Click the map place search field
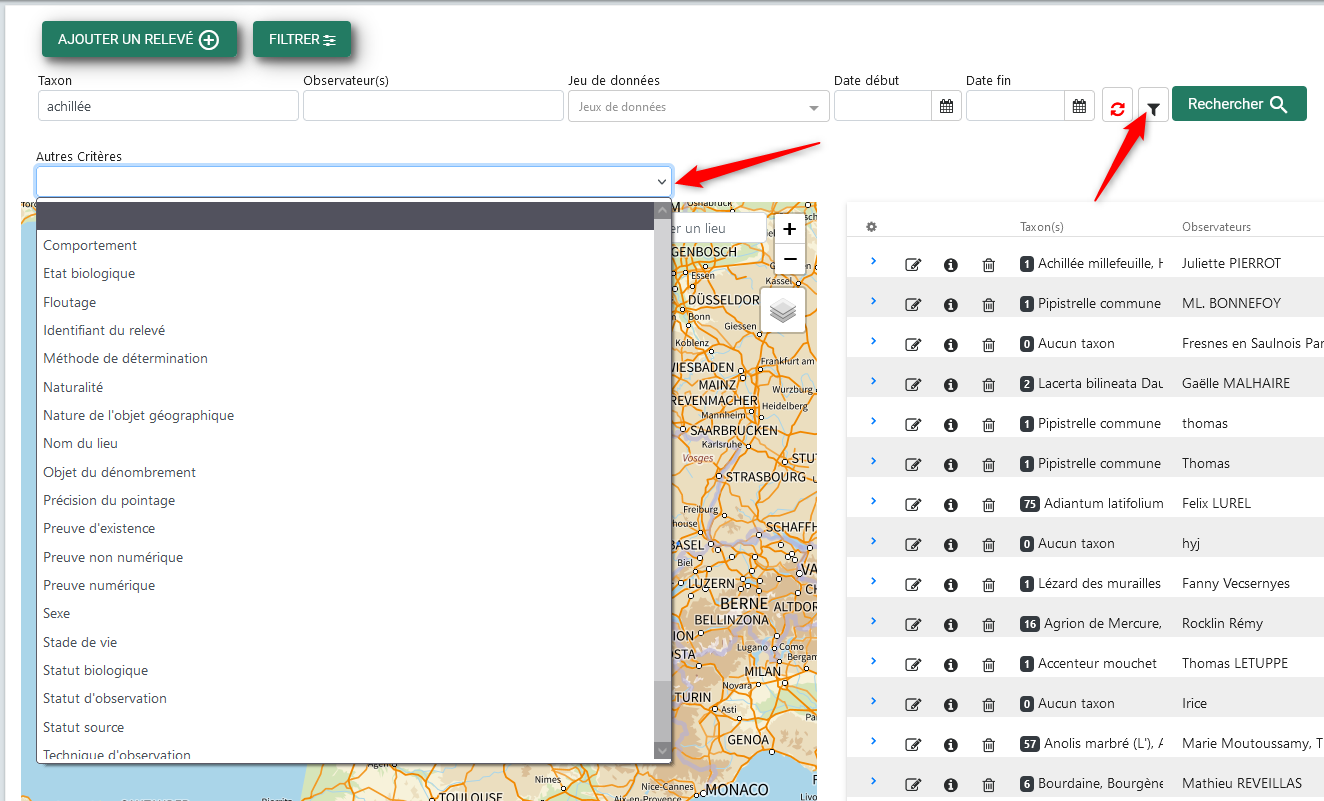This screenshot has width=1324, height=801. click(x=719, y=229)
